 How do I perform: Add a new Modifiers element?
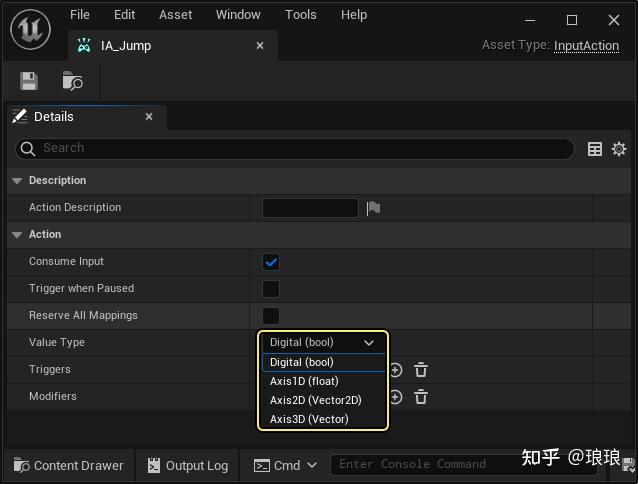396,397
